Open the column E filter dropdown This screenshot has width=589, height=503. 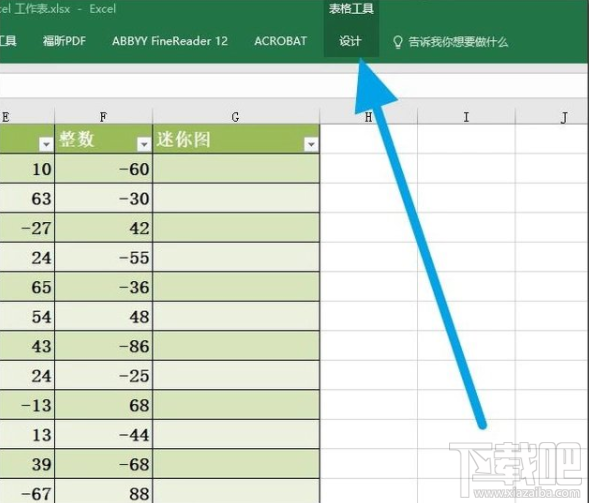click(46, 144)
